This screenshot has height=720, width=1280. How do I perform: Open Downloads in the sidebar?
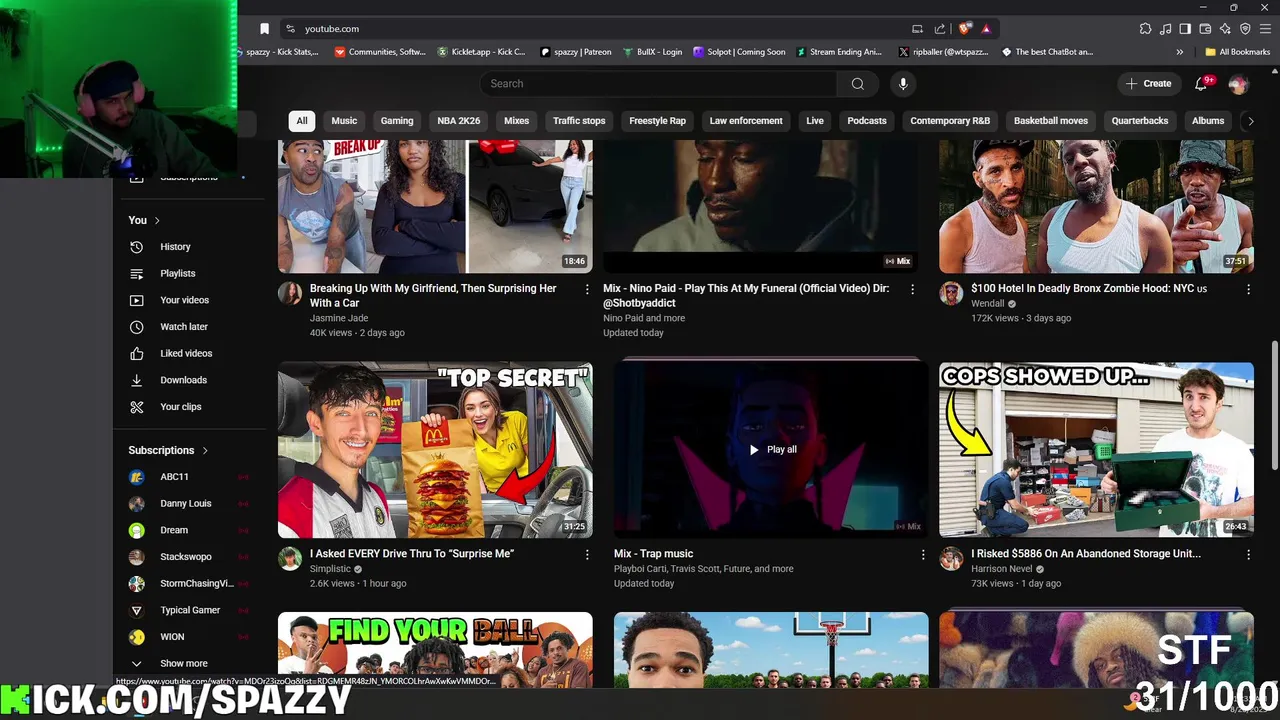pos(185,380)
